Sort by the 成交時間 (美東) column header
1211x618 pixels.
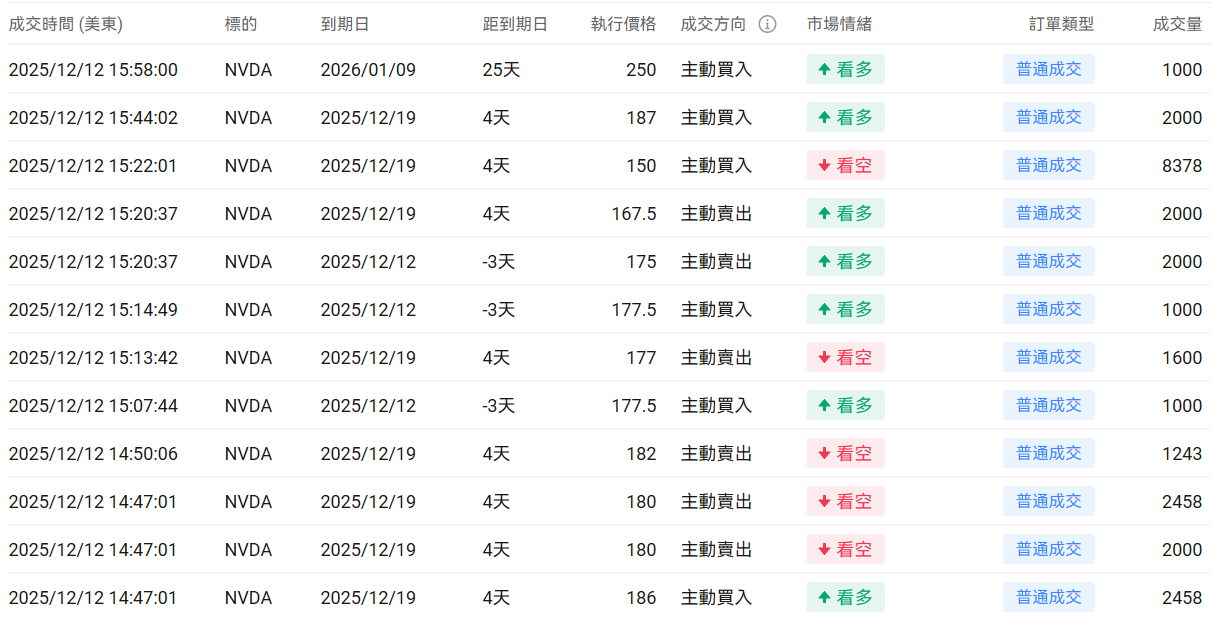point(65,24)
